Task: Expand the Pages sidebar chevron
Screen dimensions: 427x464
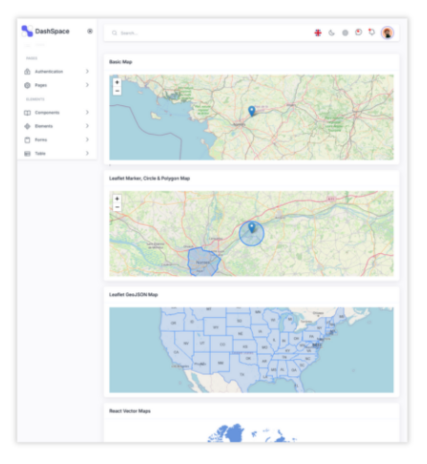Action: click(87, 85)
